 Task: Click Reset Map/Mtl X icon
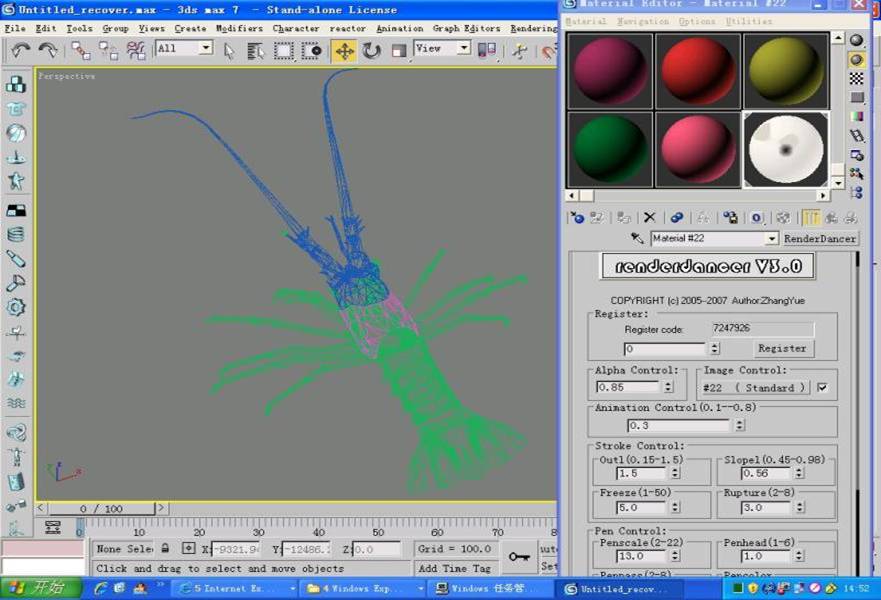(650, 217)
